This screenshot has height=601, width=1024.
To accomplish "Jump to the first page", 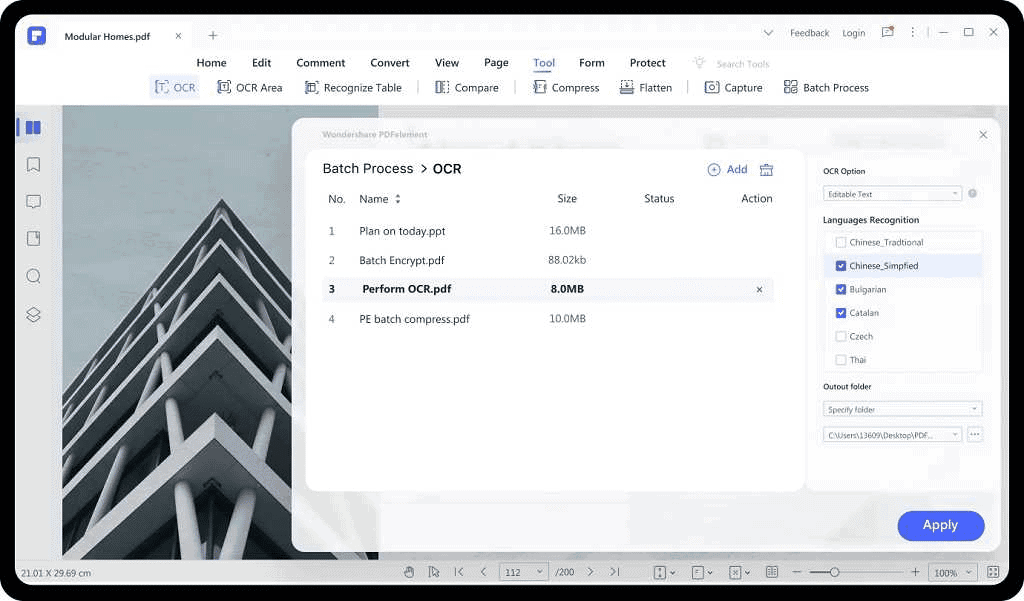I will (x=459, y=572).
